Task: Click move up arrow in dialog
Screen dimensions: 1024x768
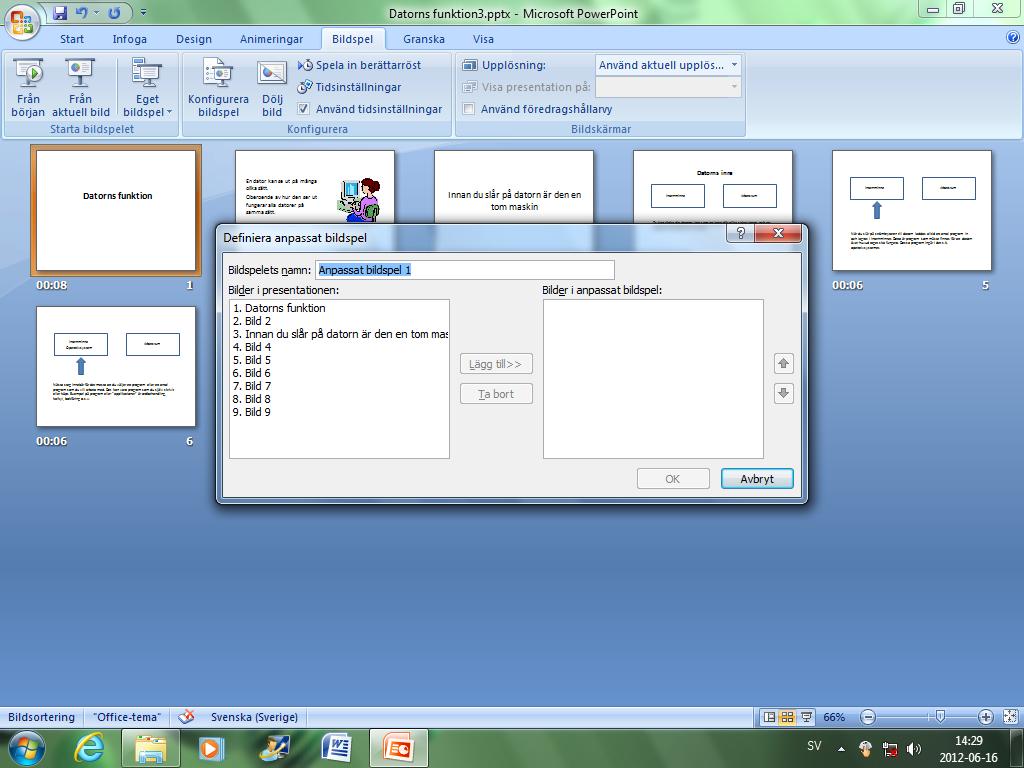Action: click(x=784, y=363)
